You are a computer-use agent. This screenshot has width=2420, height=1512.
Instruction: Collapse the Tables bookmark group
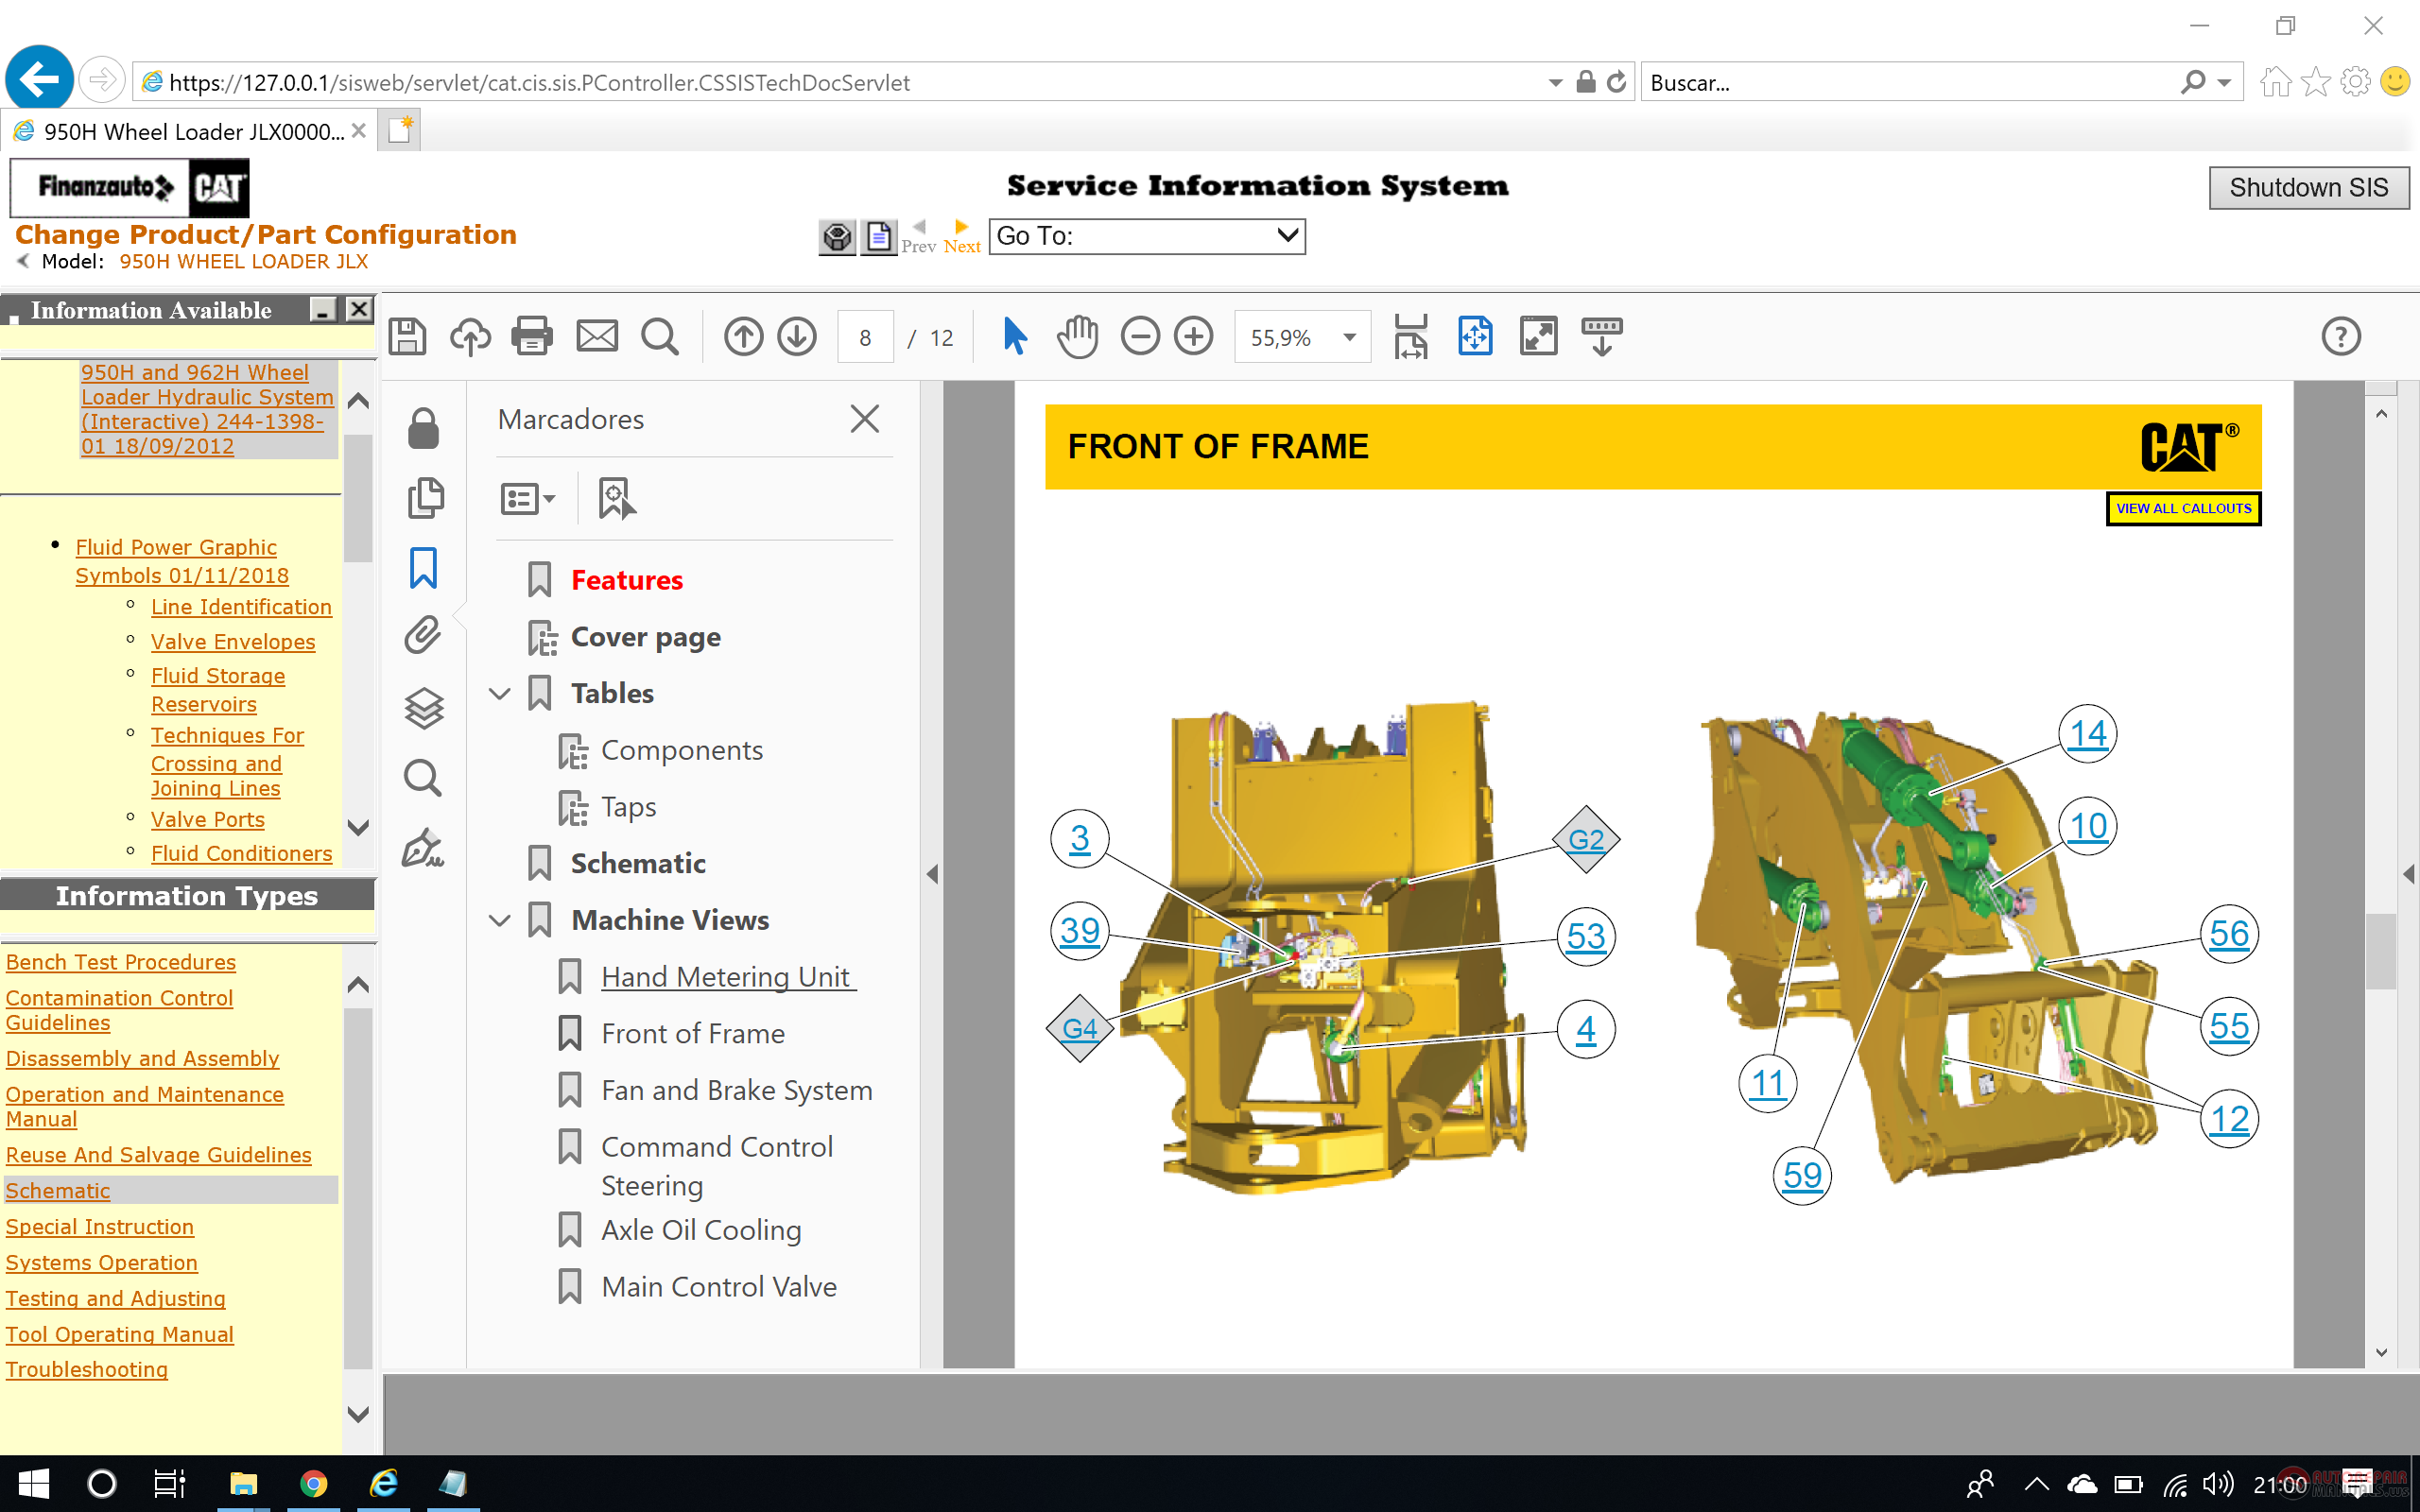coord(500,693)
